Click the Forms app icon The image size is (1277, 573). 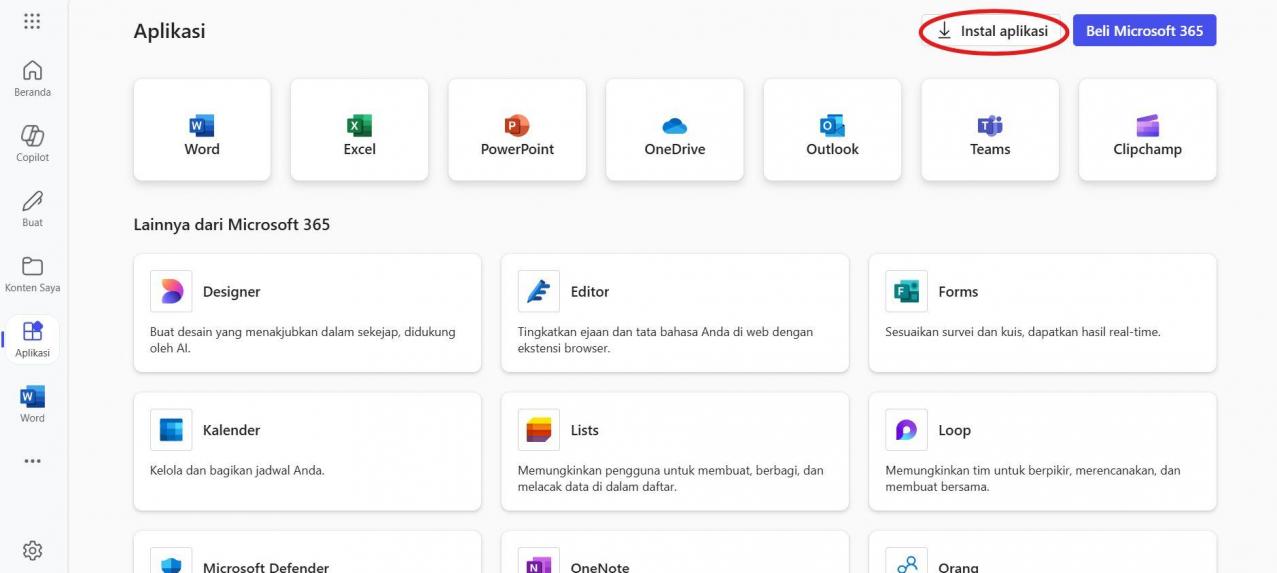(x=906, y=291)
